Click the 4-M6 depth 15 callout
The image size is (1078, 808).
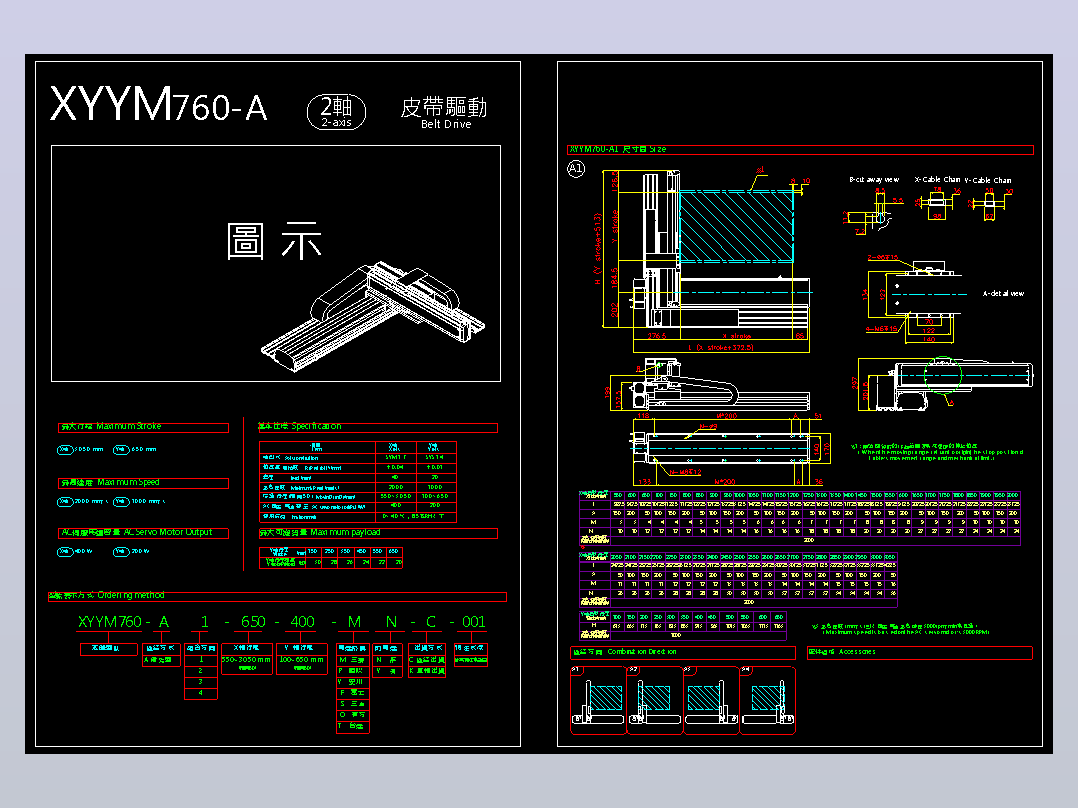click(x=881, y=329)
